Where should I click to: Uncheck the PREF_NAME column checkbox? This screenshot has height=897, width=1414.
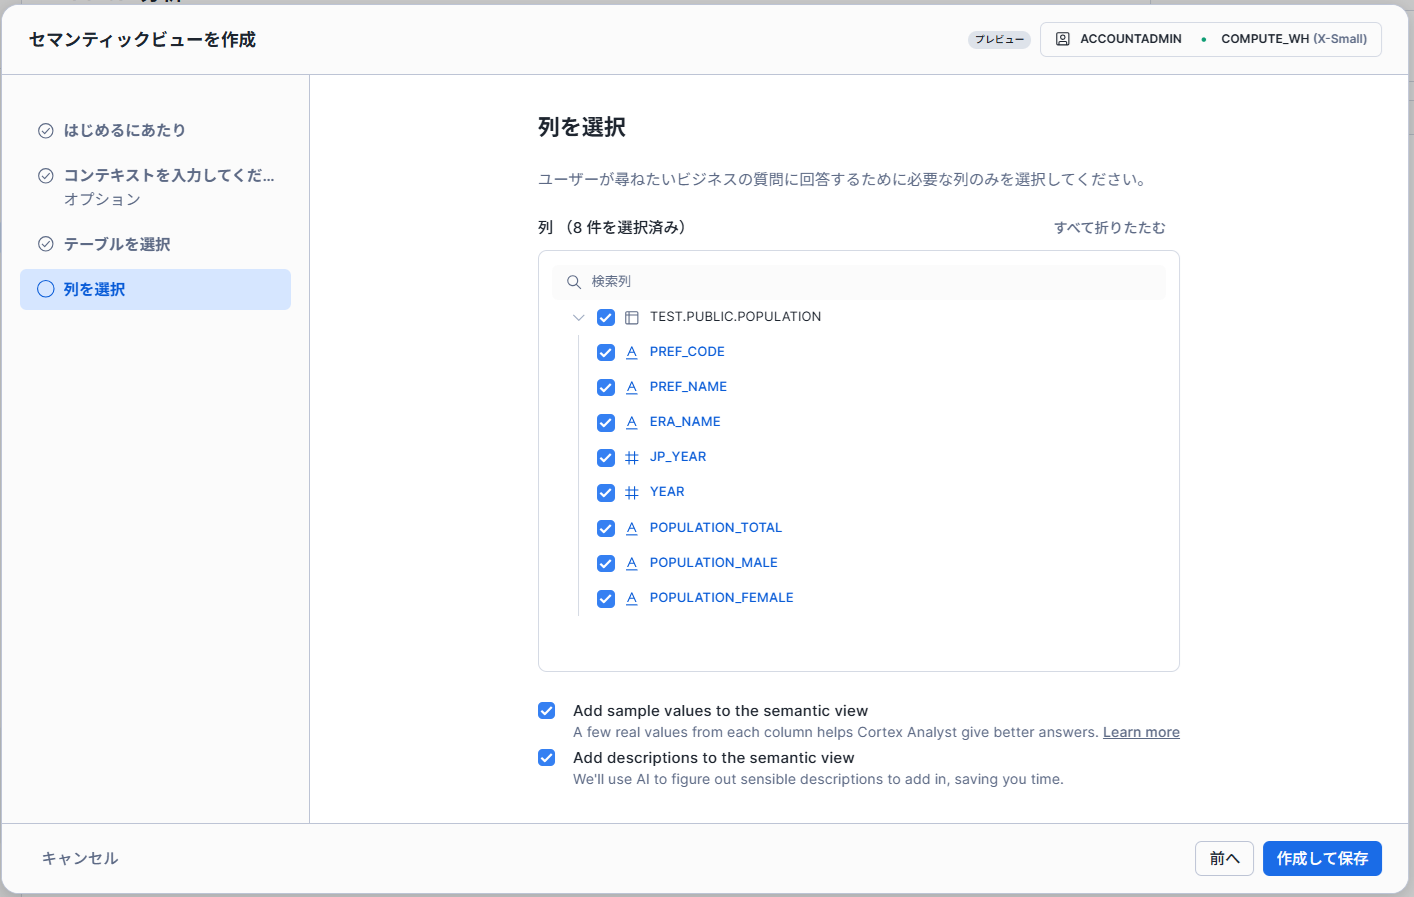[606, 388]
